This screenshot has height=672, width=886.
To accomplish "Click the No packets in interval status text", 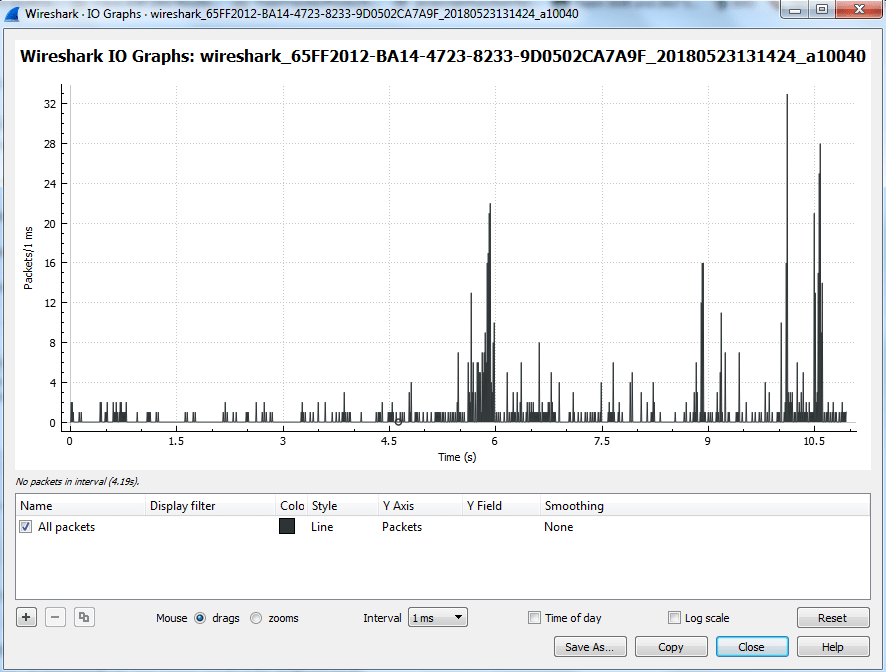I will tap(77, 482).
